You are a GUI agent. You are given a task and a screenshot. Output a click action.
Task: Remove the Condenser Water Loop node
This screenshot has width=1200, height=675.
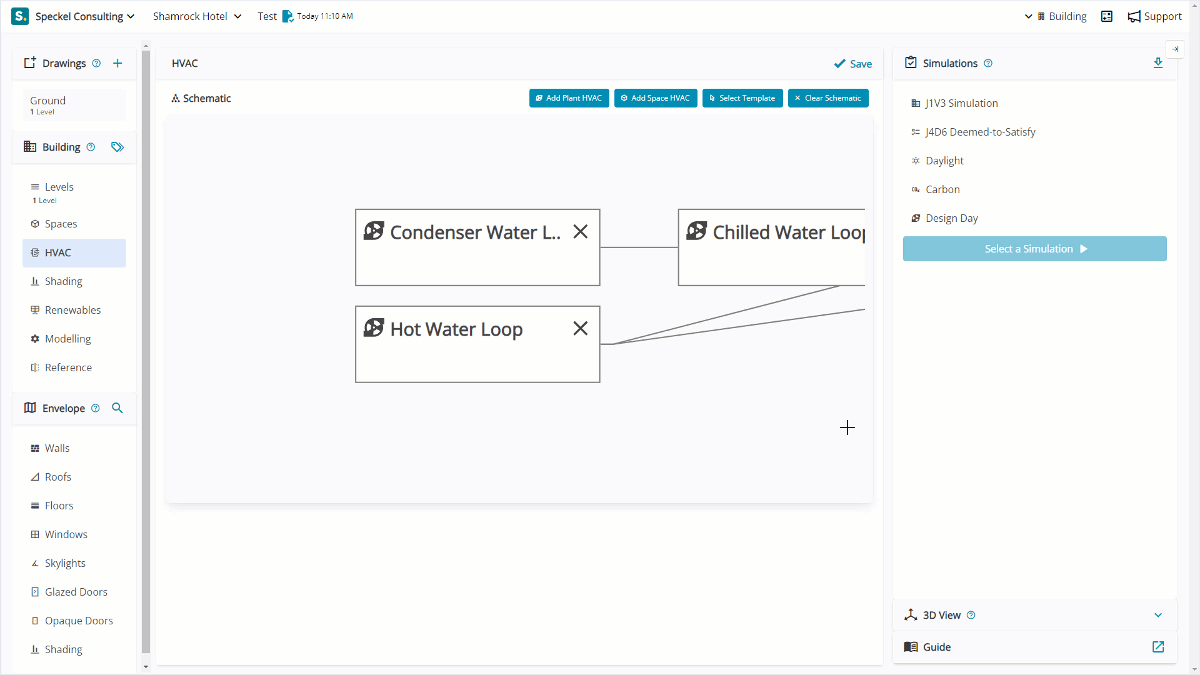pyautogui.click(x=580, y=232)
